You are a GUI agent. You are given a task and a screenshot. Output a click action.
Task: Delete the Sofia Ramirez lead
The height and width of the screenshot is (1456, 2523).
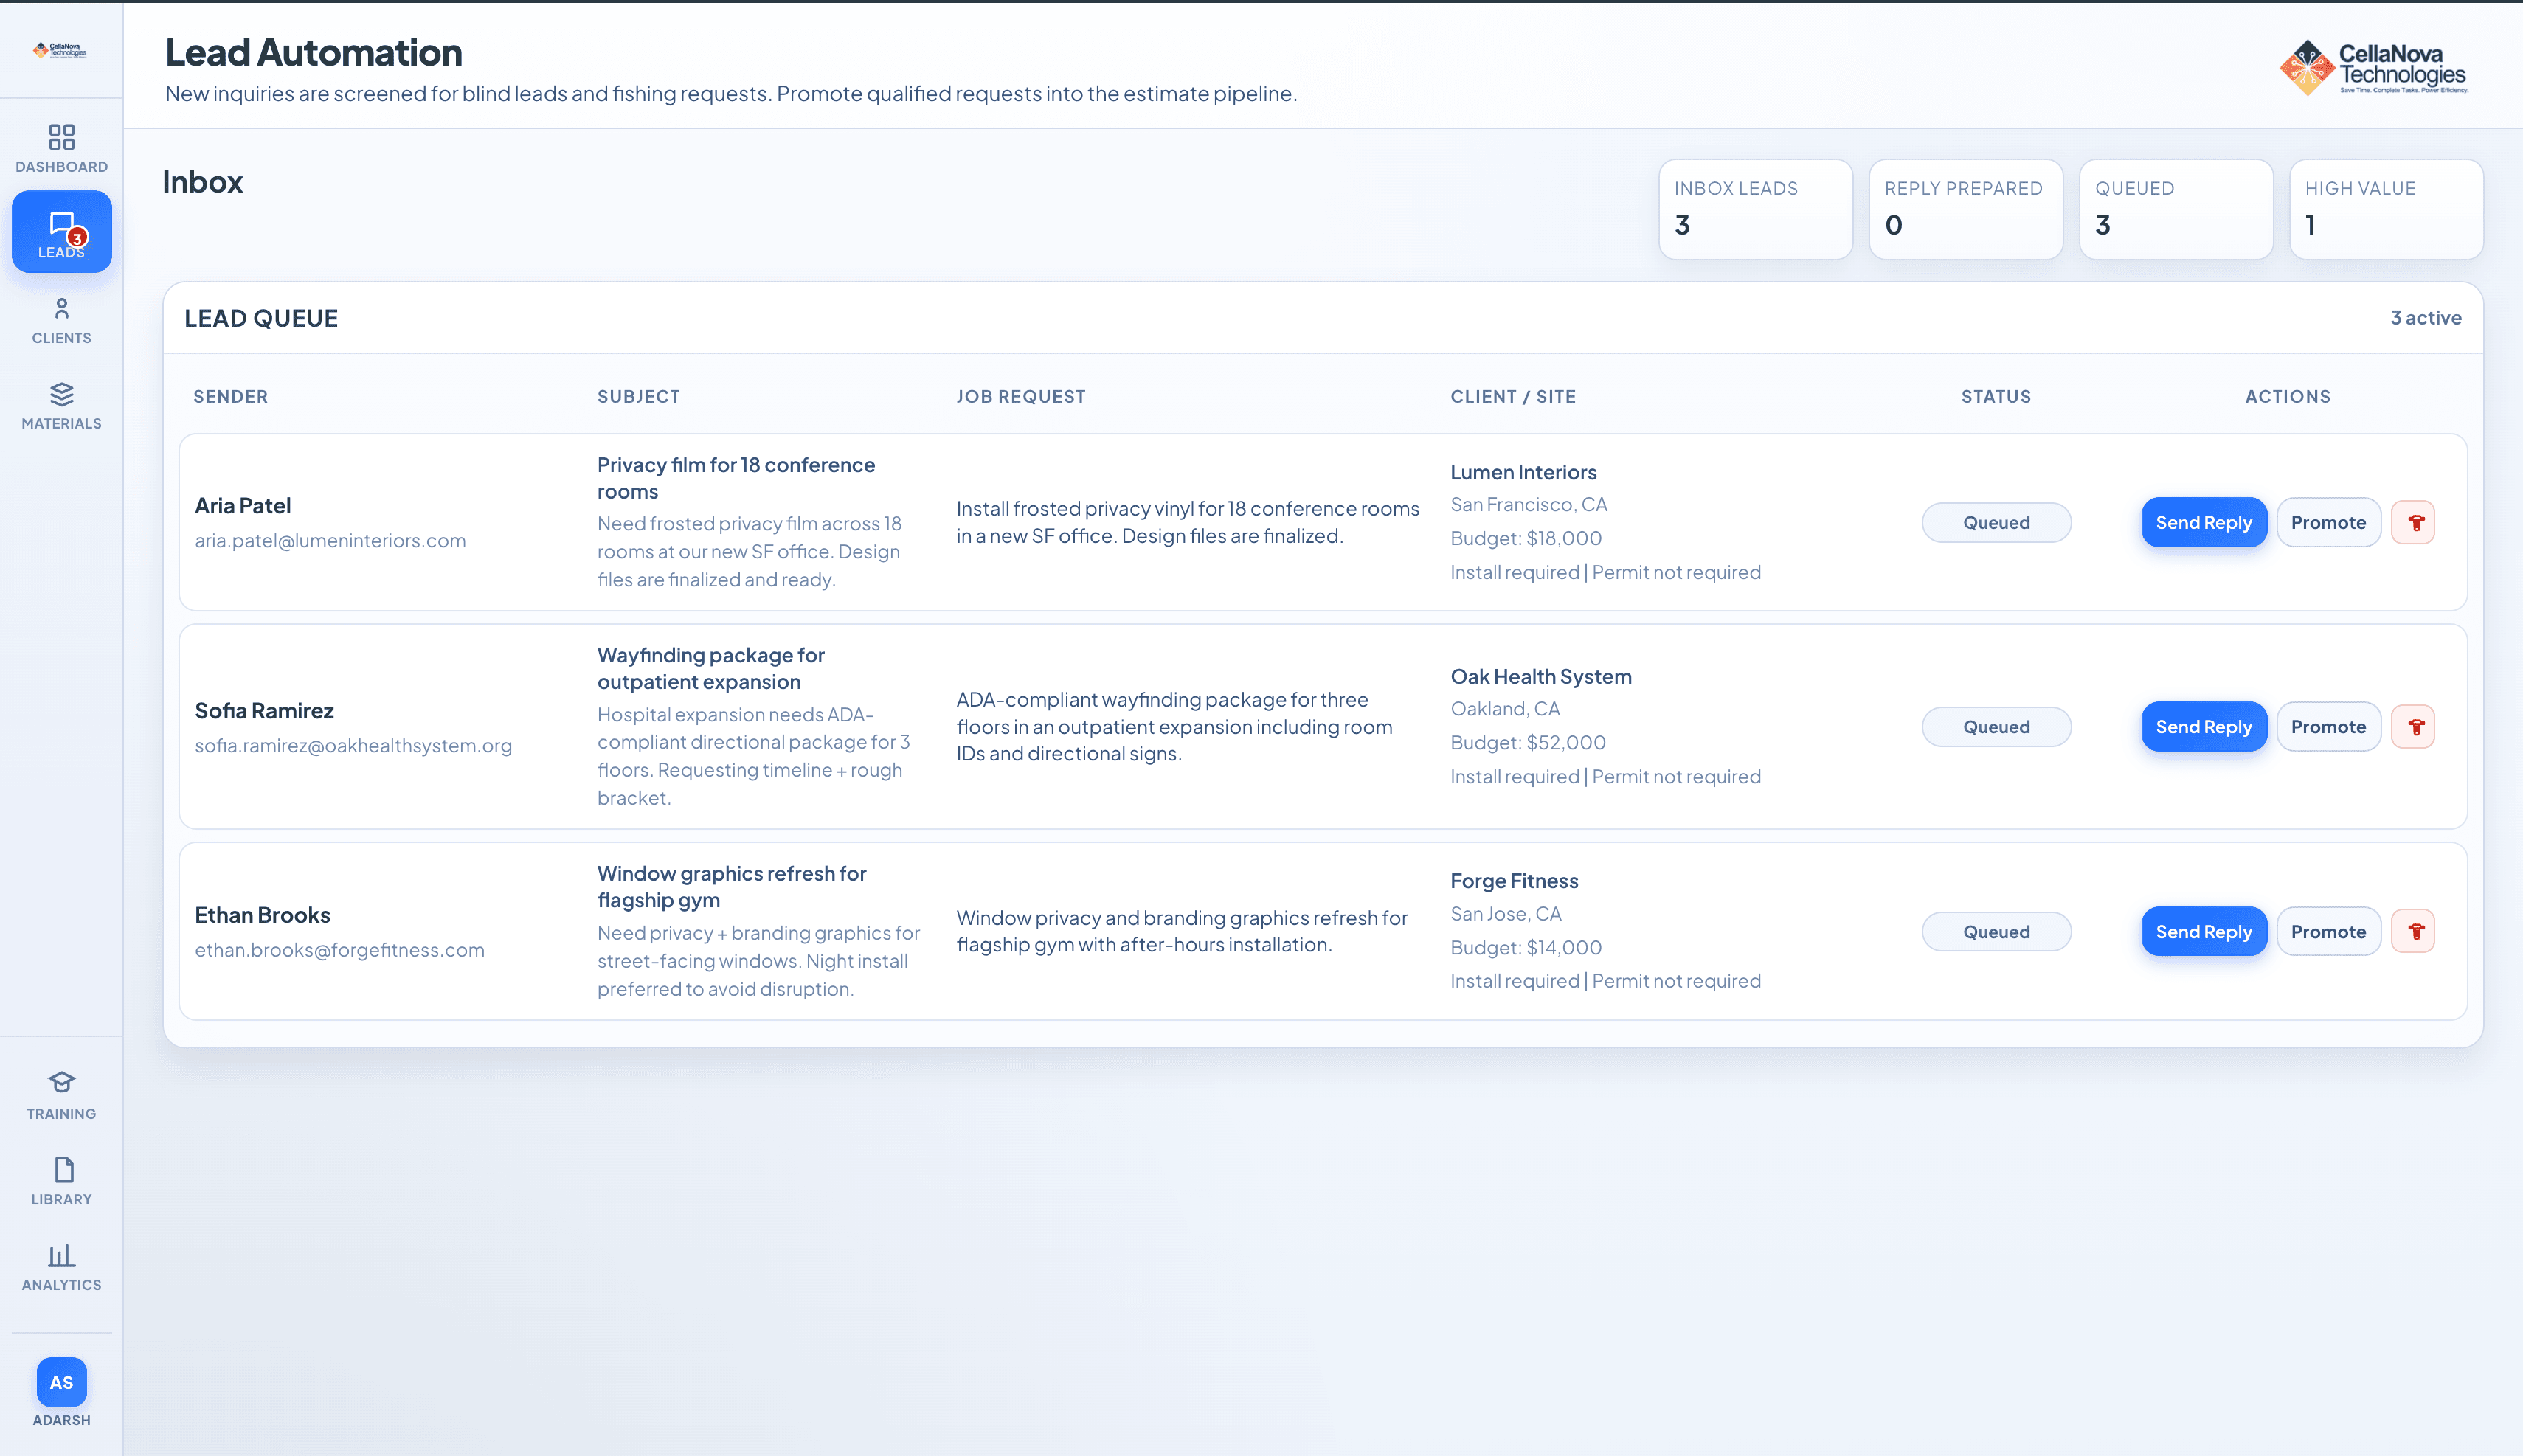click(x=2414, y=727)
